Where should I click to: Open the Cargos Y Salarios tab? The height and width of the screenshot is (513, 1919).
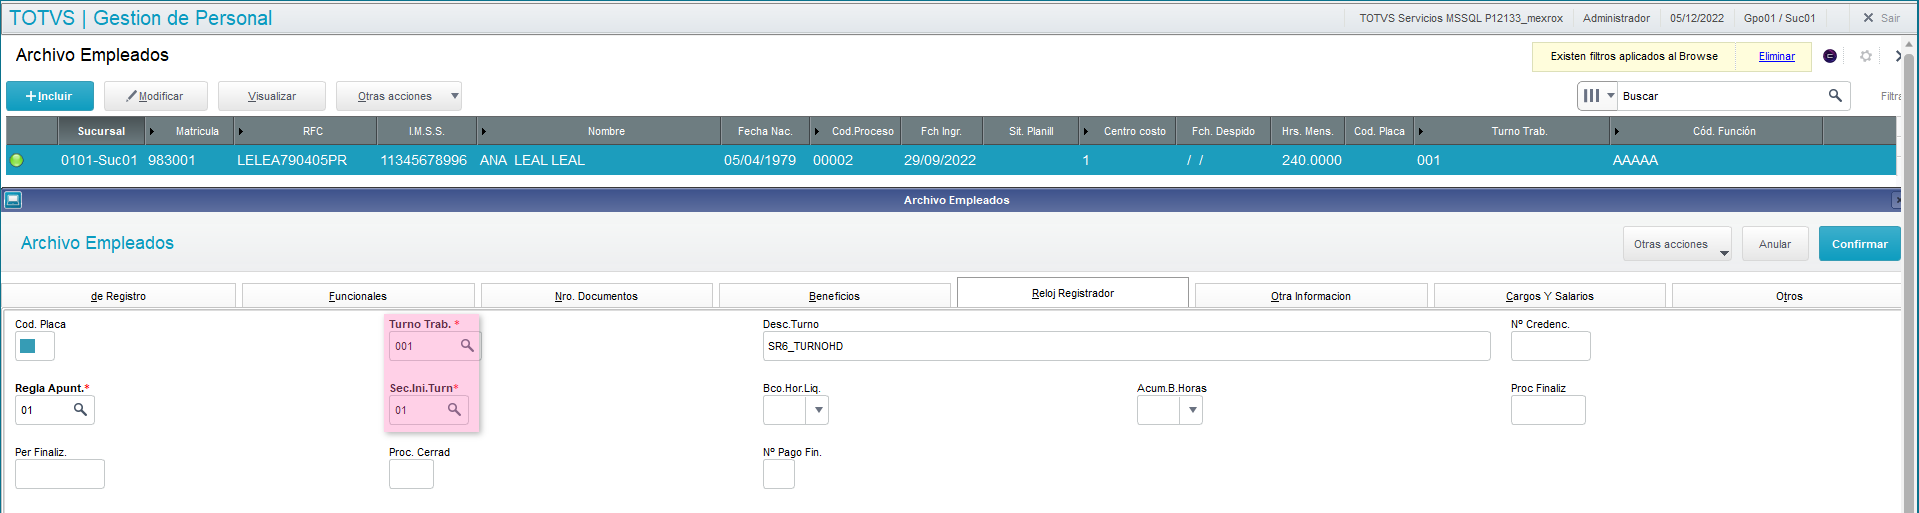click(1550, 296)
